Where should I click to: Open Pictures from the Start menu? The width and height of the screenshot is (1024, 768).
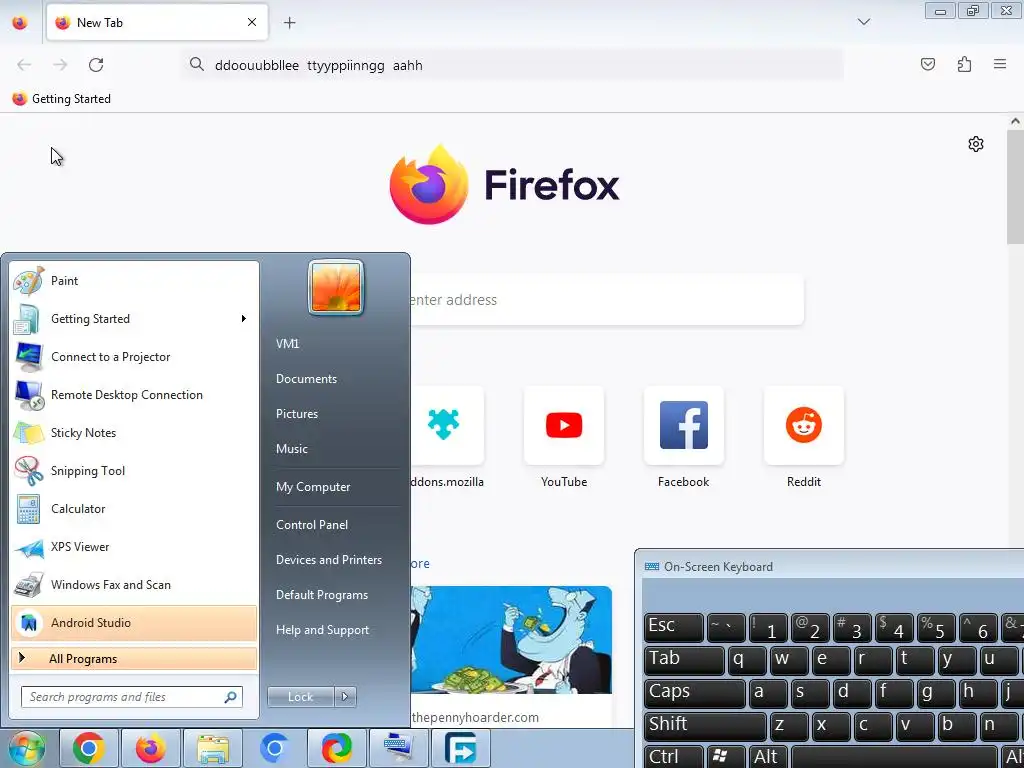pyautogui.click(x=296, y=414)
